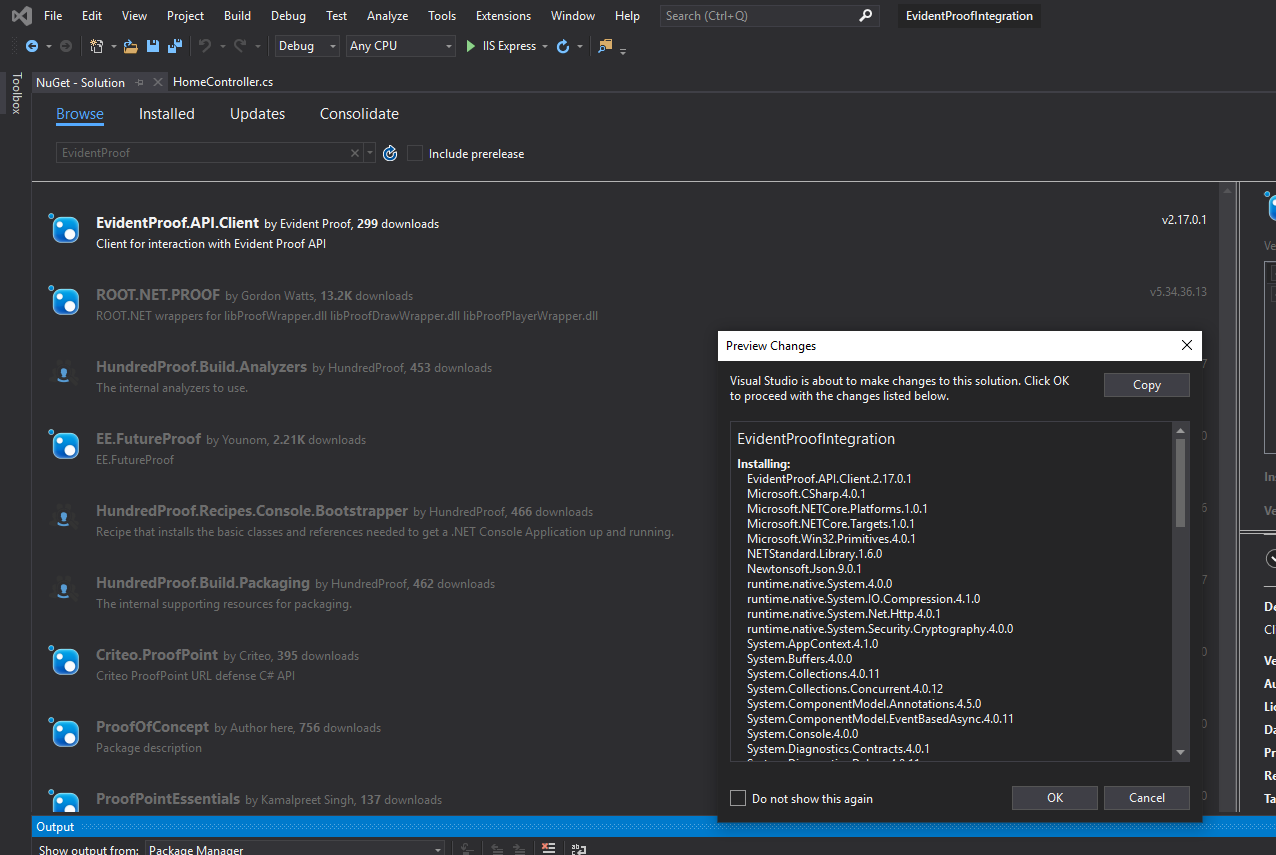
Task: Open browser refresh dropdown arrow
Action: 580,46
